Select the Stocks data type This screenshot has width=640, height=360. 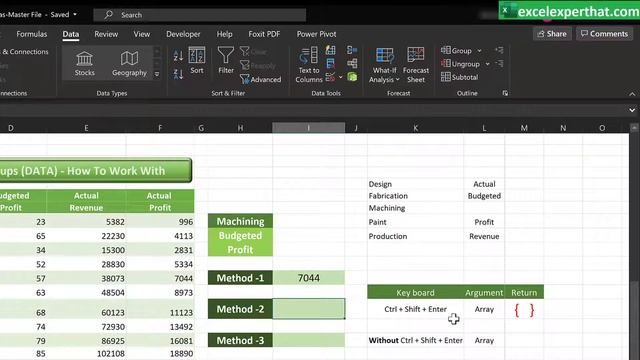(x=84, y=64)
